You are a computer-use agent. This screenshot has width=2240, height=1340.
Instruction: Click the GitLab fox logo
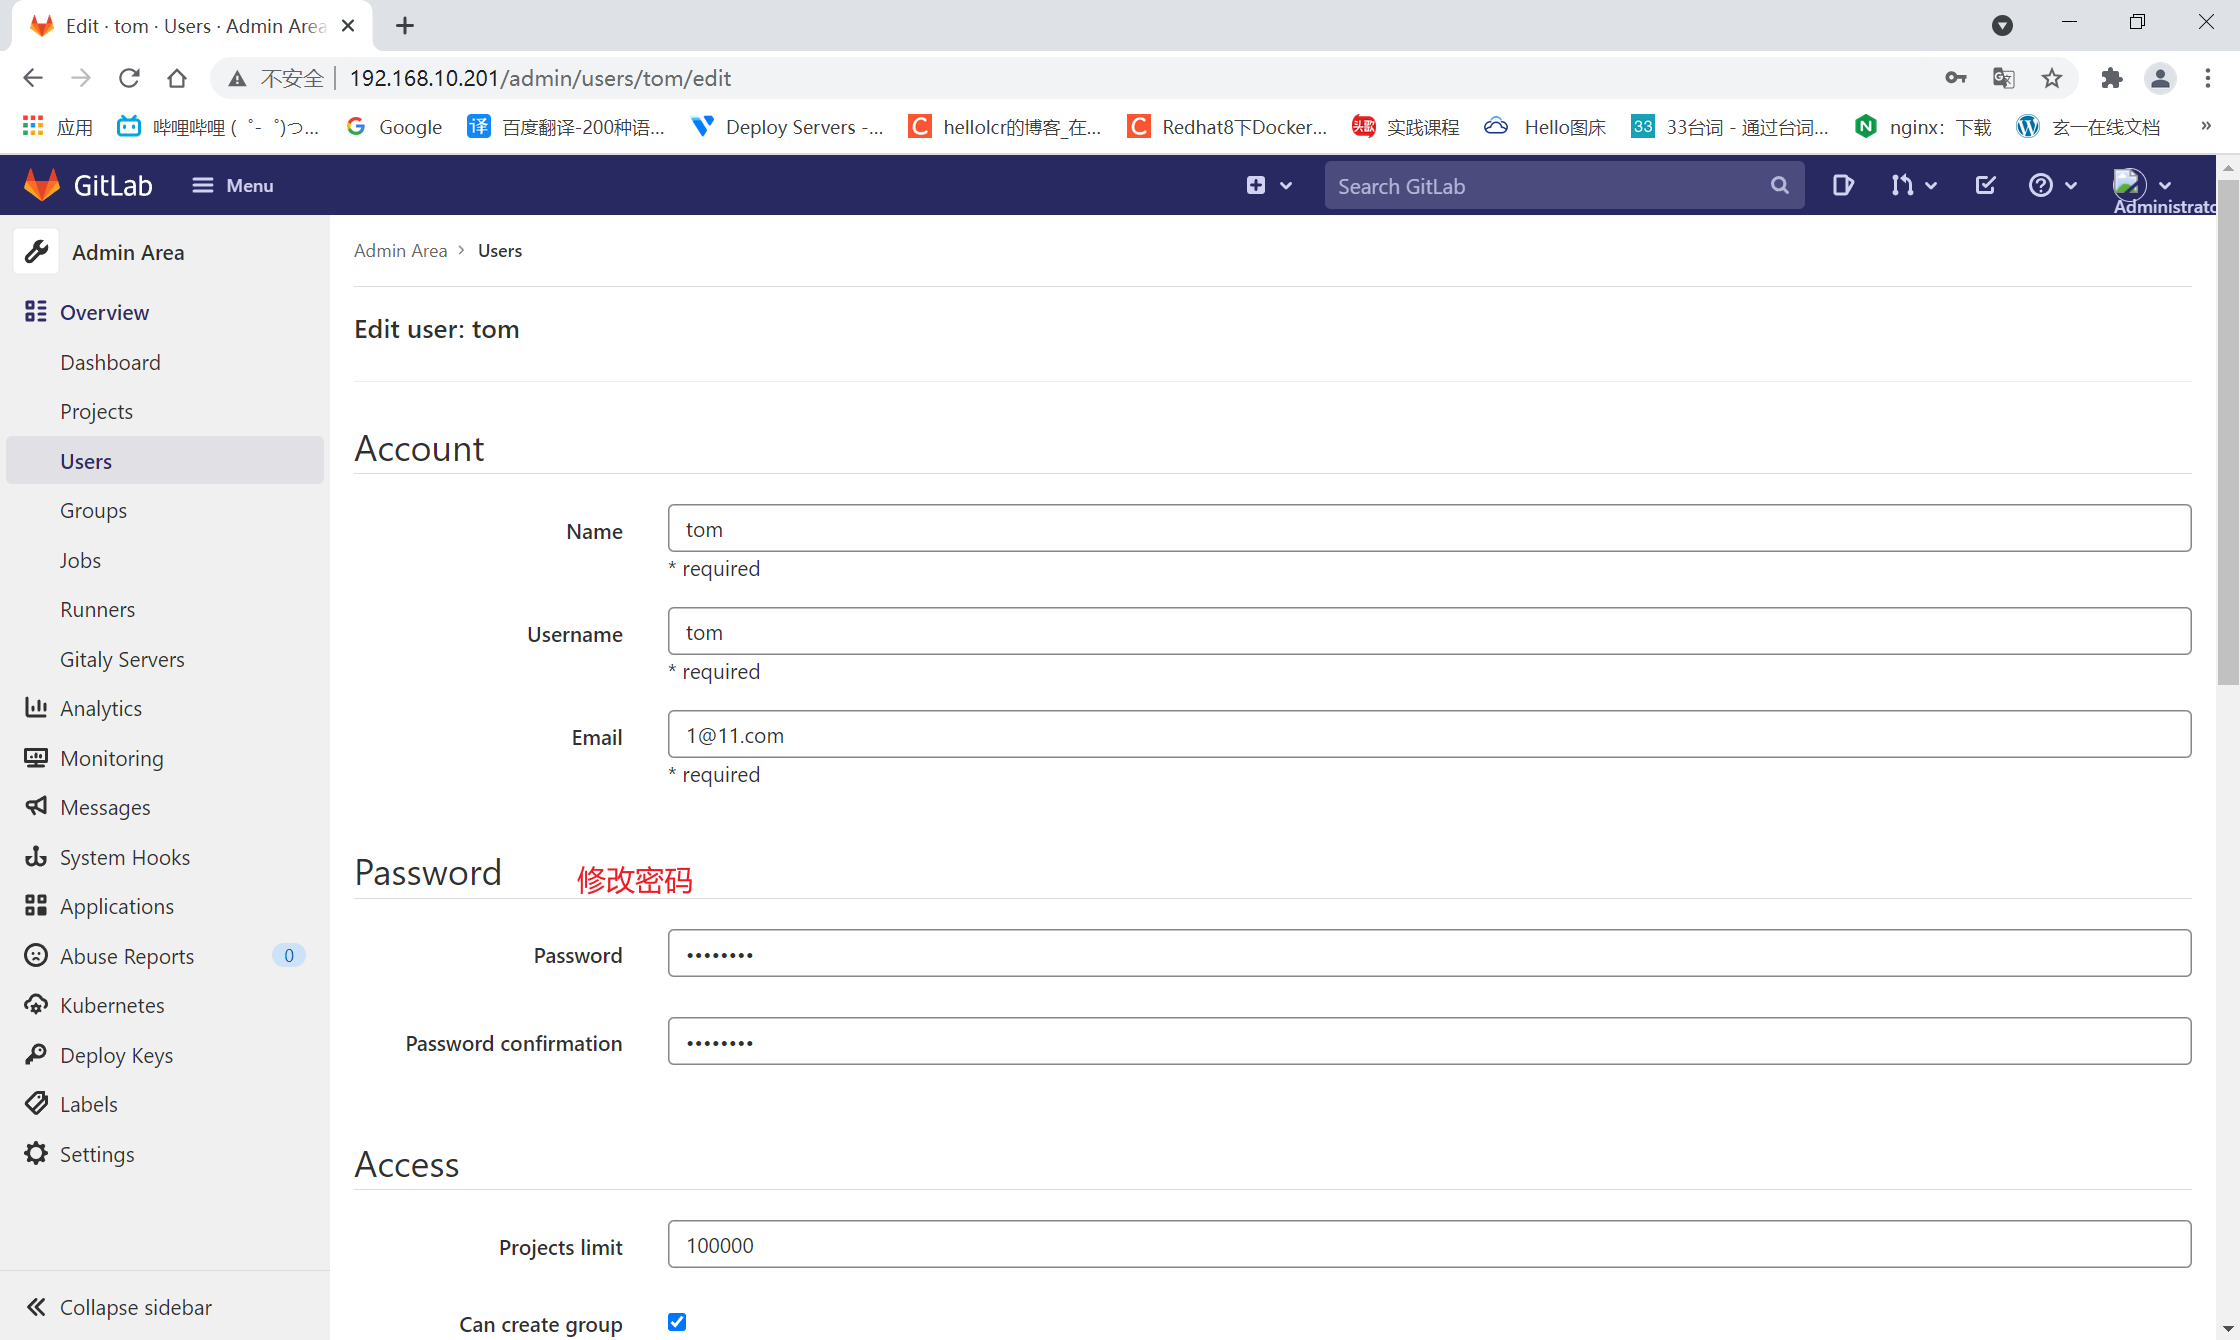coord(42,185)
